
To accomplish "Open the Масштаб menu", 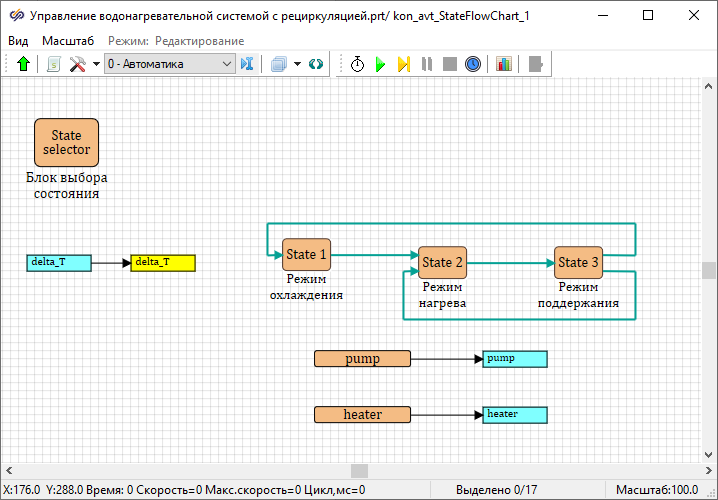I will [67, 40].
